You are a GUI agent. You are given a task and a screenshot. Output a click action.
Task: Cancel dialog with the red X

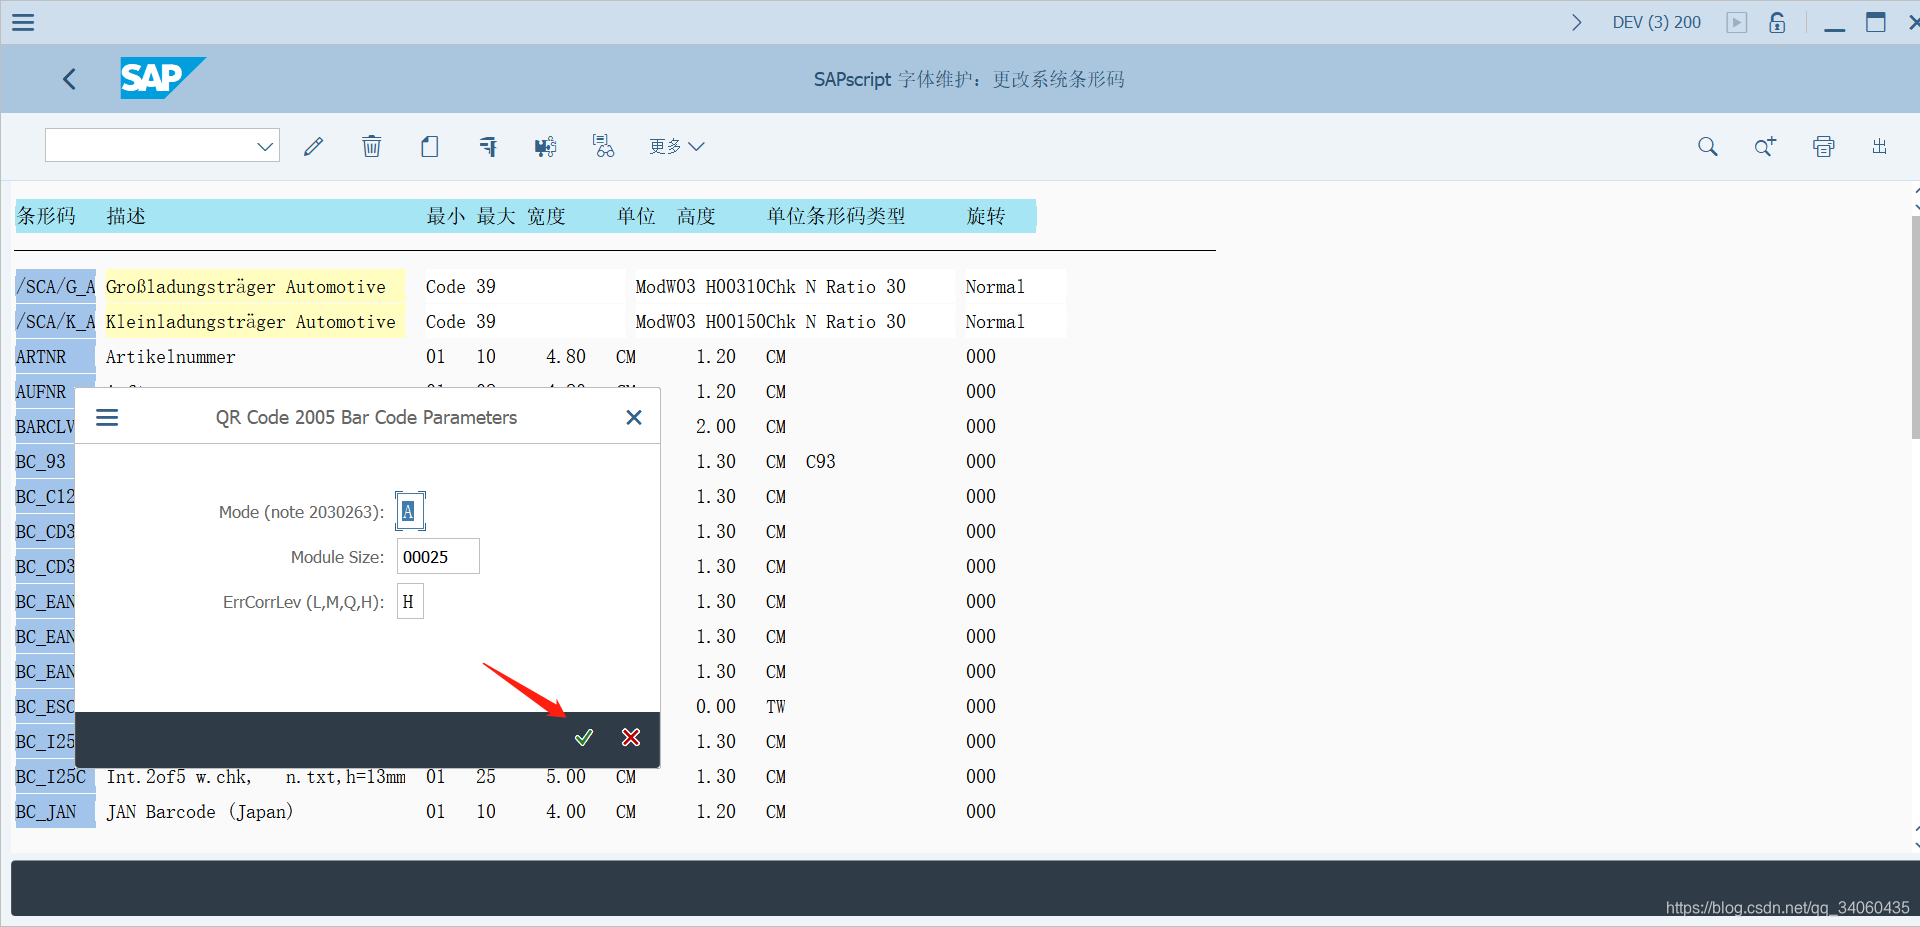pos(631,737)
